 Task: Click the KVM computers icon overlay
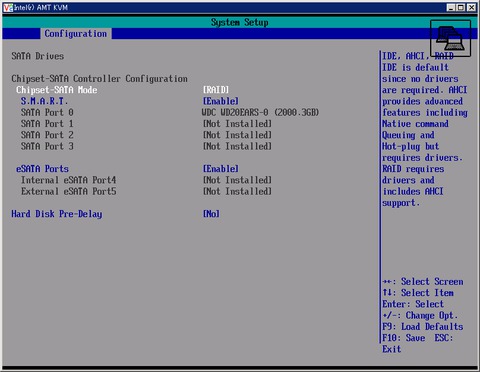pos(450,38)
